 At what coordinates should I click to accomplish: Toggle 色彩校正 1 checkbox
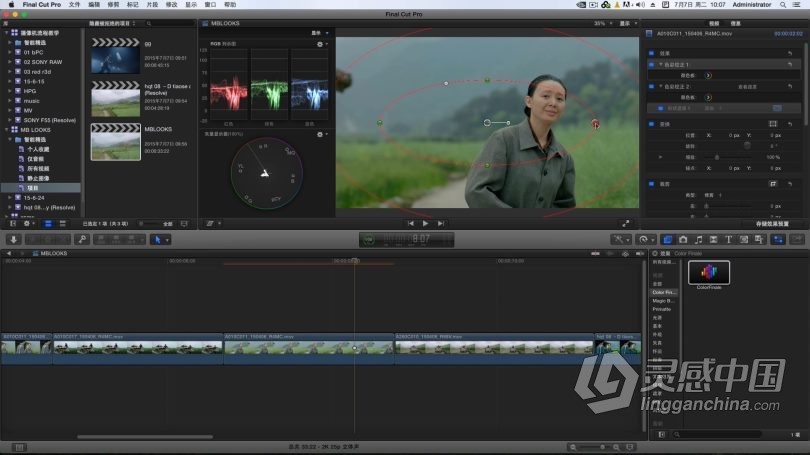point(651,65)
